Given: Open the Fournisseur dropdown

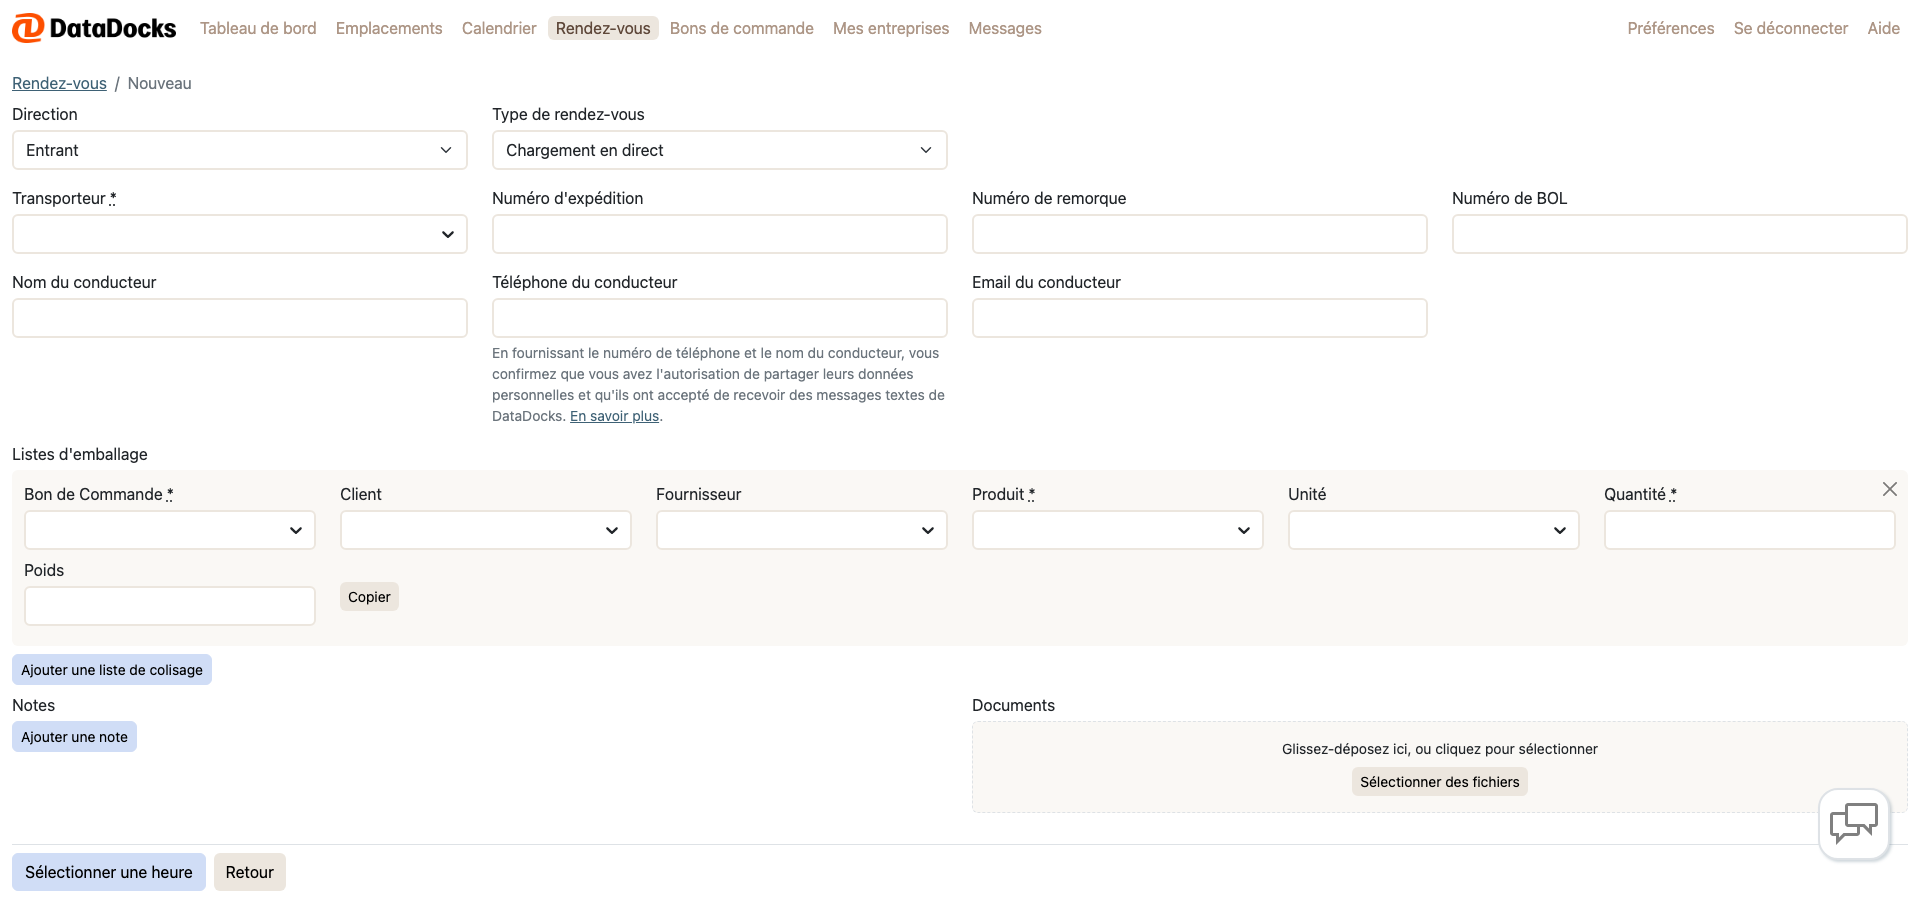Looking at the screenshot, I should click(802, 530).
